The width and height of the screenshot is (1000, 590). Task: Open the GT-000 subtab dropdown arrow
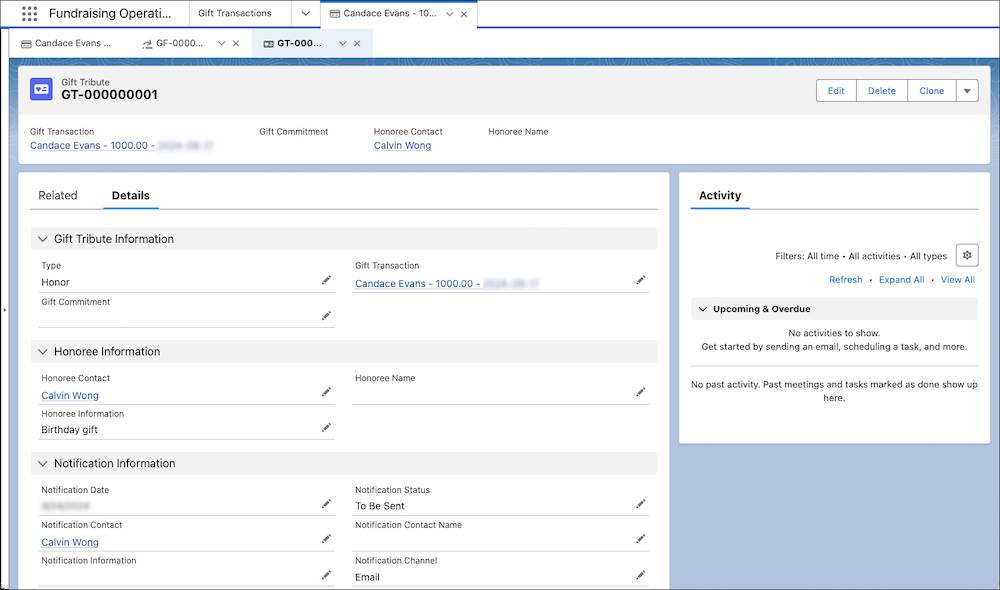click(342, 43)
